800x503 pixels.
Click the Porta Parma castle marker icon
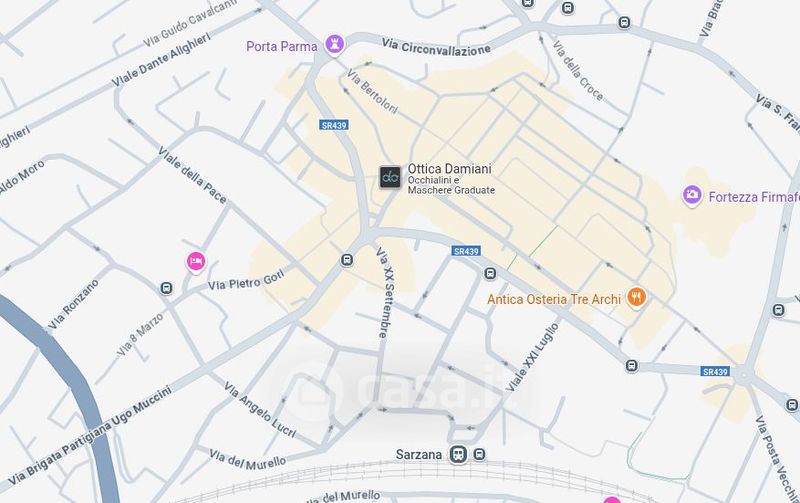click(335, 45)
